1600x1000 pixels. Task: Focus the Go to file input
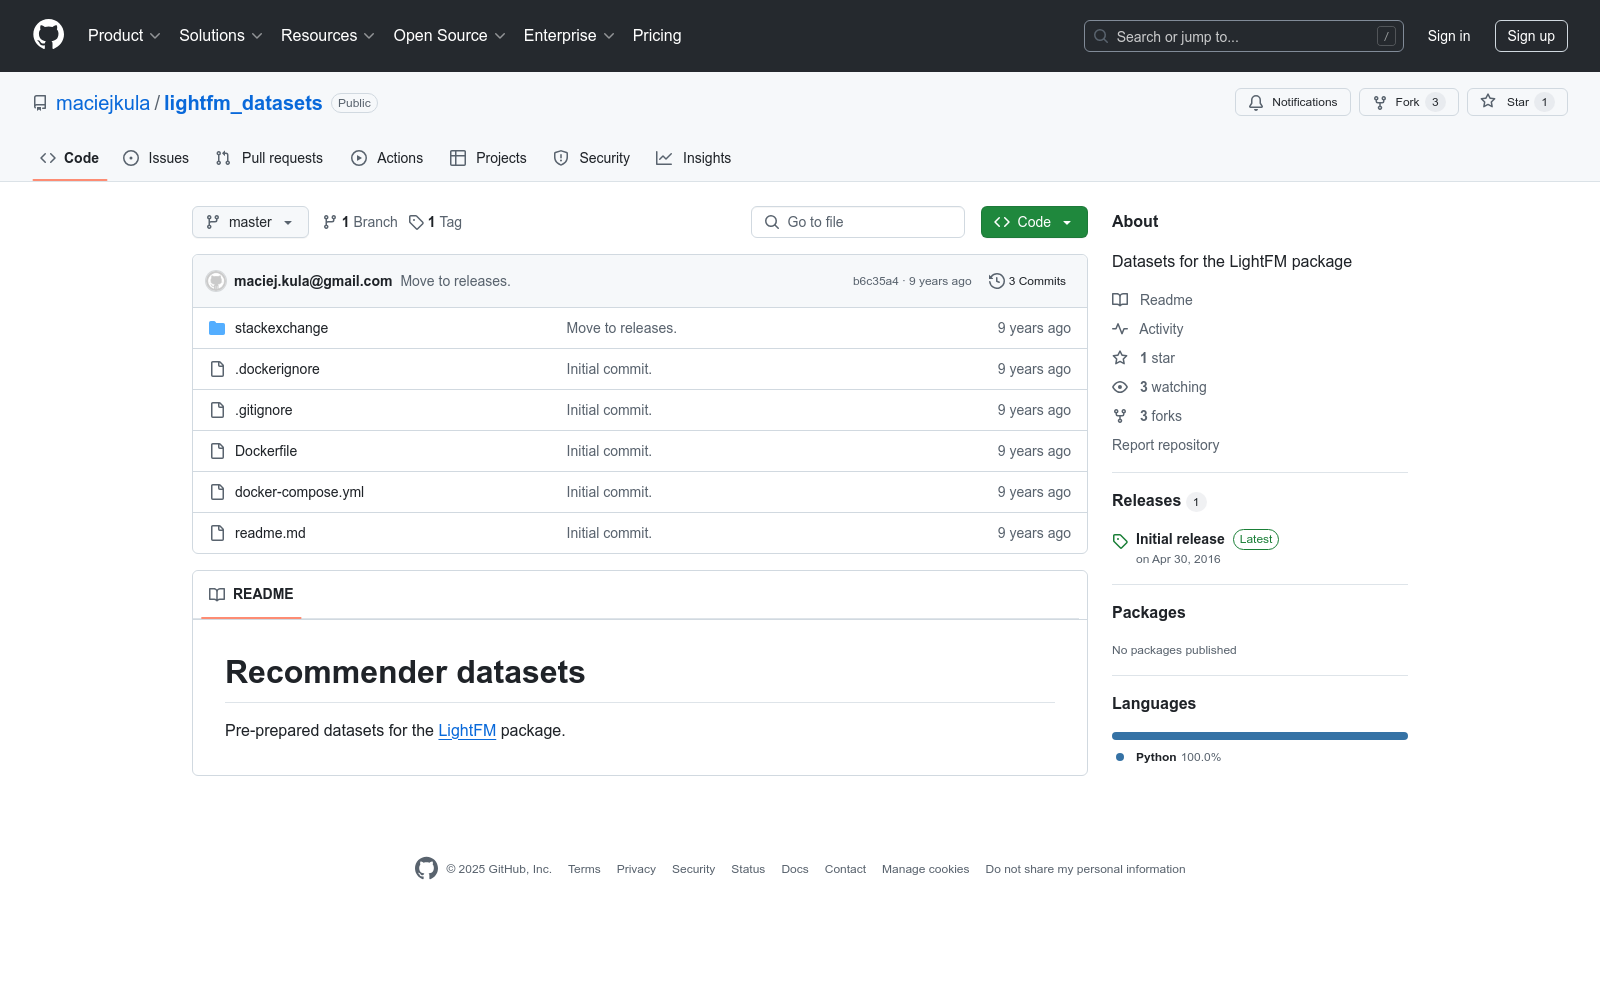click(x=858, y=222)
